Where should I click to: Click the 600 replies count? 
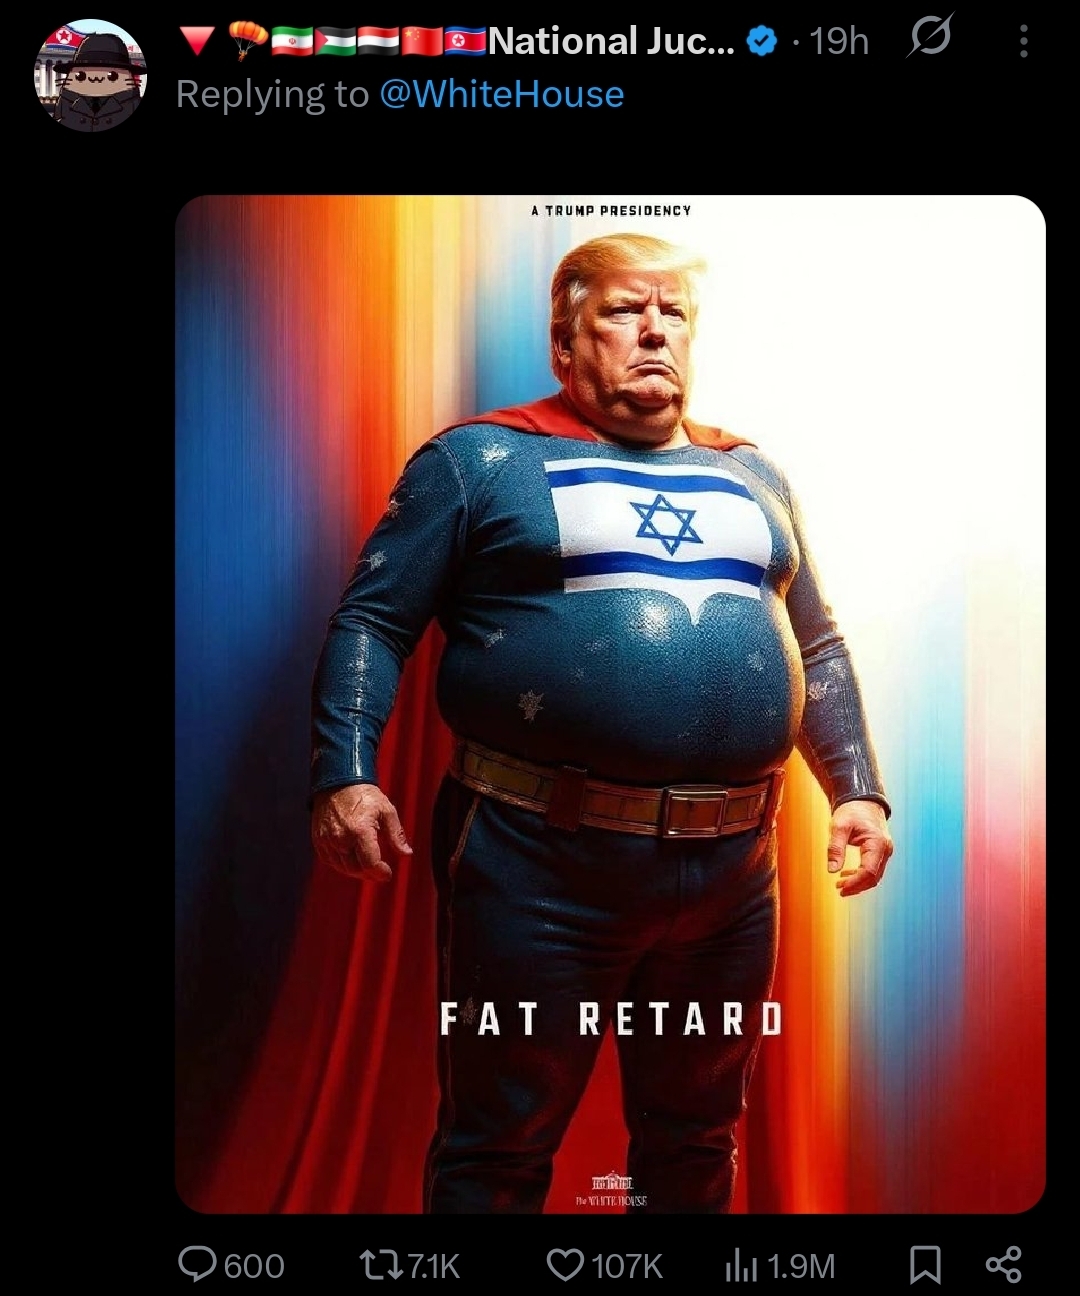pos(254,1267)
